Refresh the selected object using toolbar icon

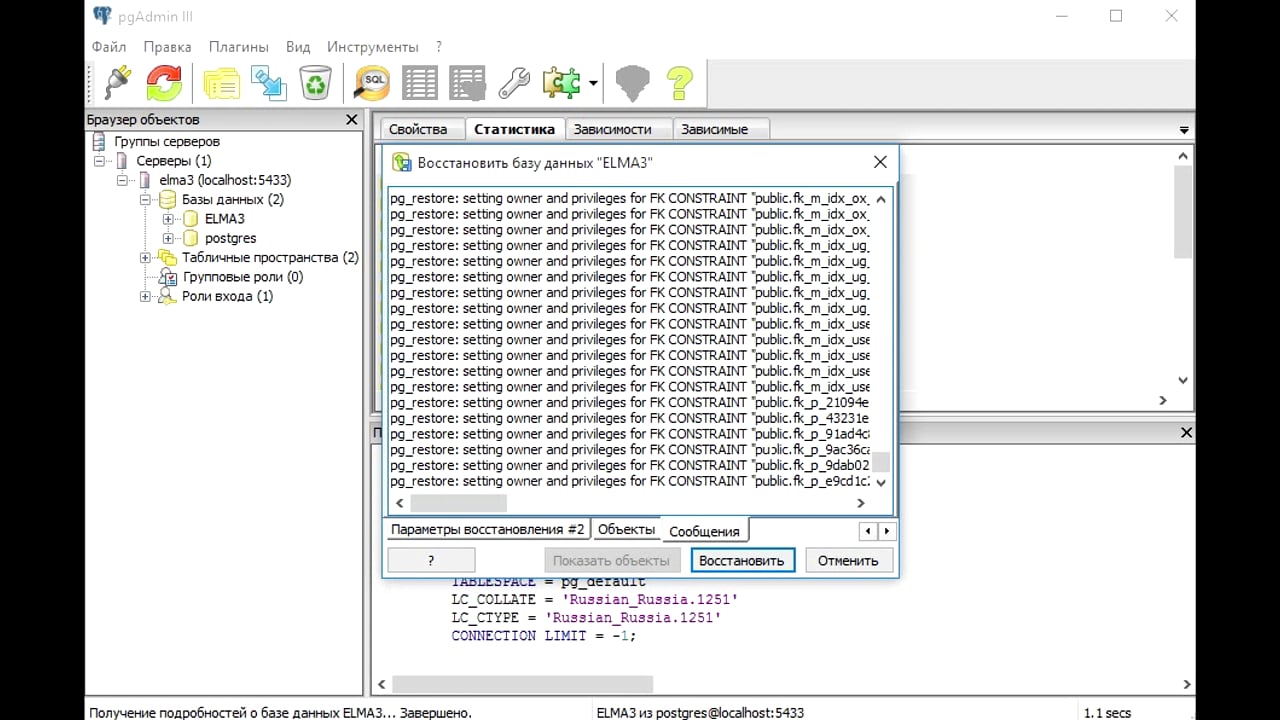tap(165, 83)
